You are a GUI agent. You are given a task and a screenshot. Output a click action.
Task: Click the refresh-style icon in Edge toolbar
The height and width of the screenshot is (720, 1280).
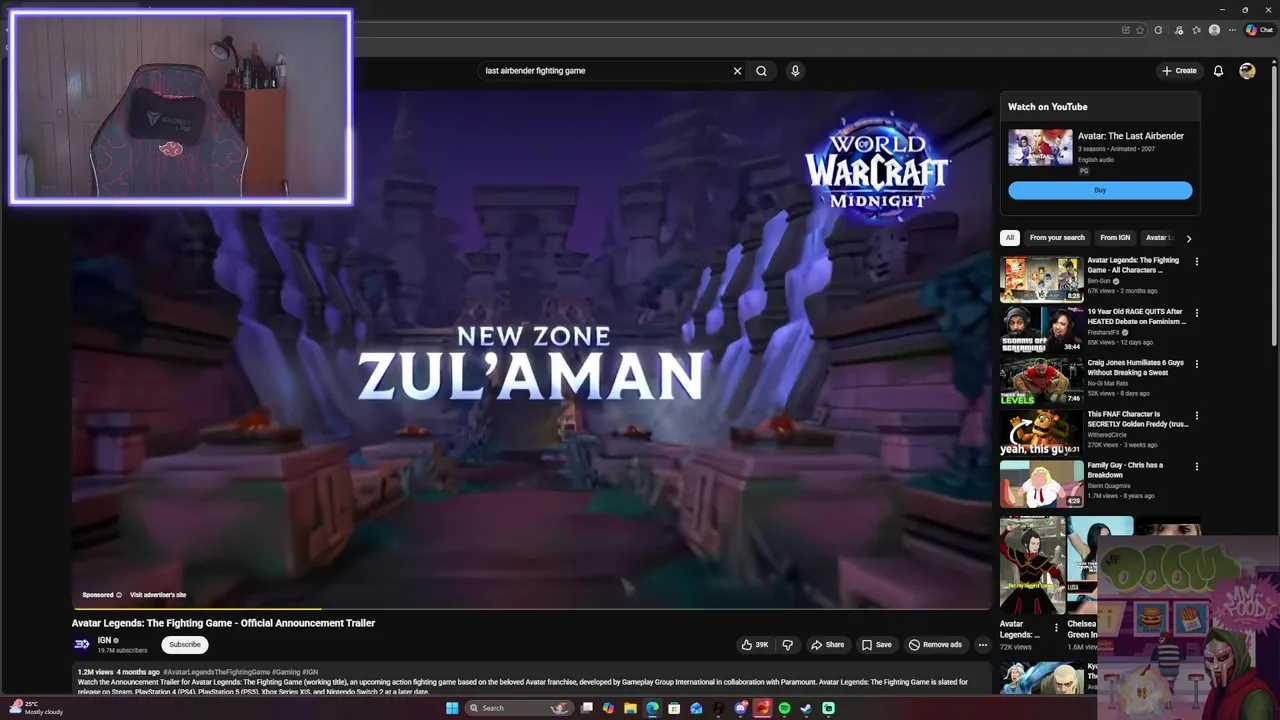tap(1158, 30)
